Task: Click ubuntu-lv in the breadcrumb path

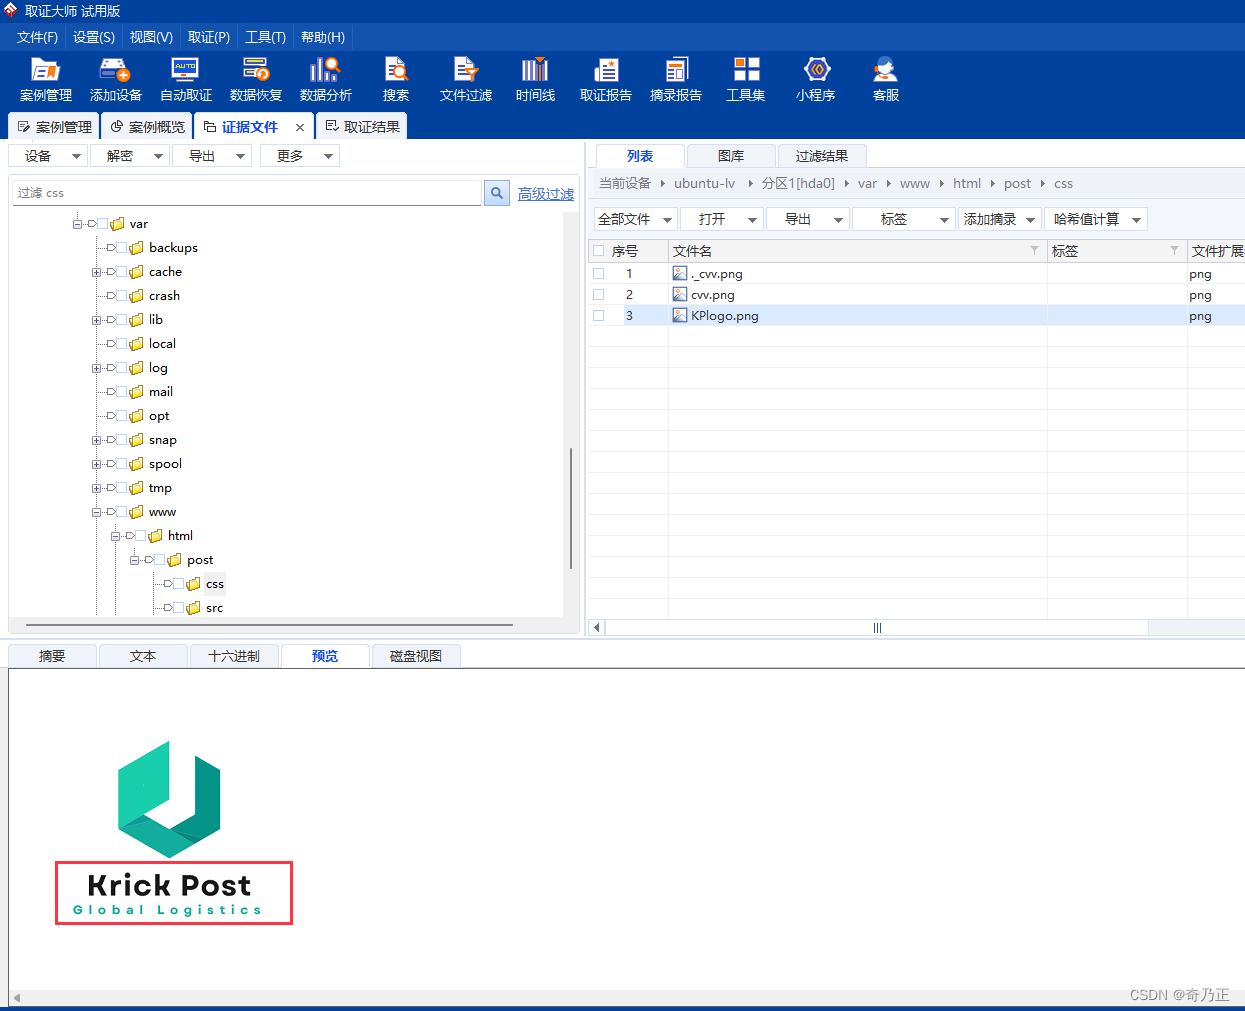Action: point(704,183)
